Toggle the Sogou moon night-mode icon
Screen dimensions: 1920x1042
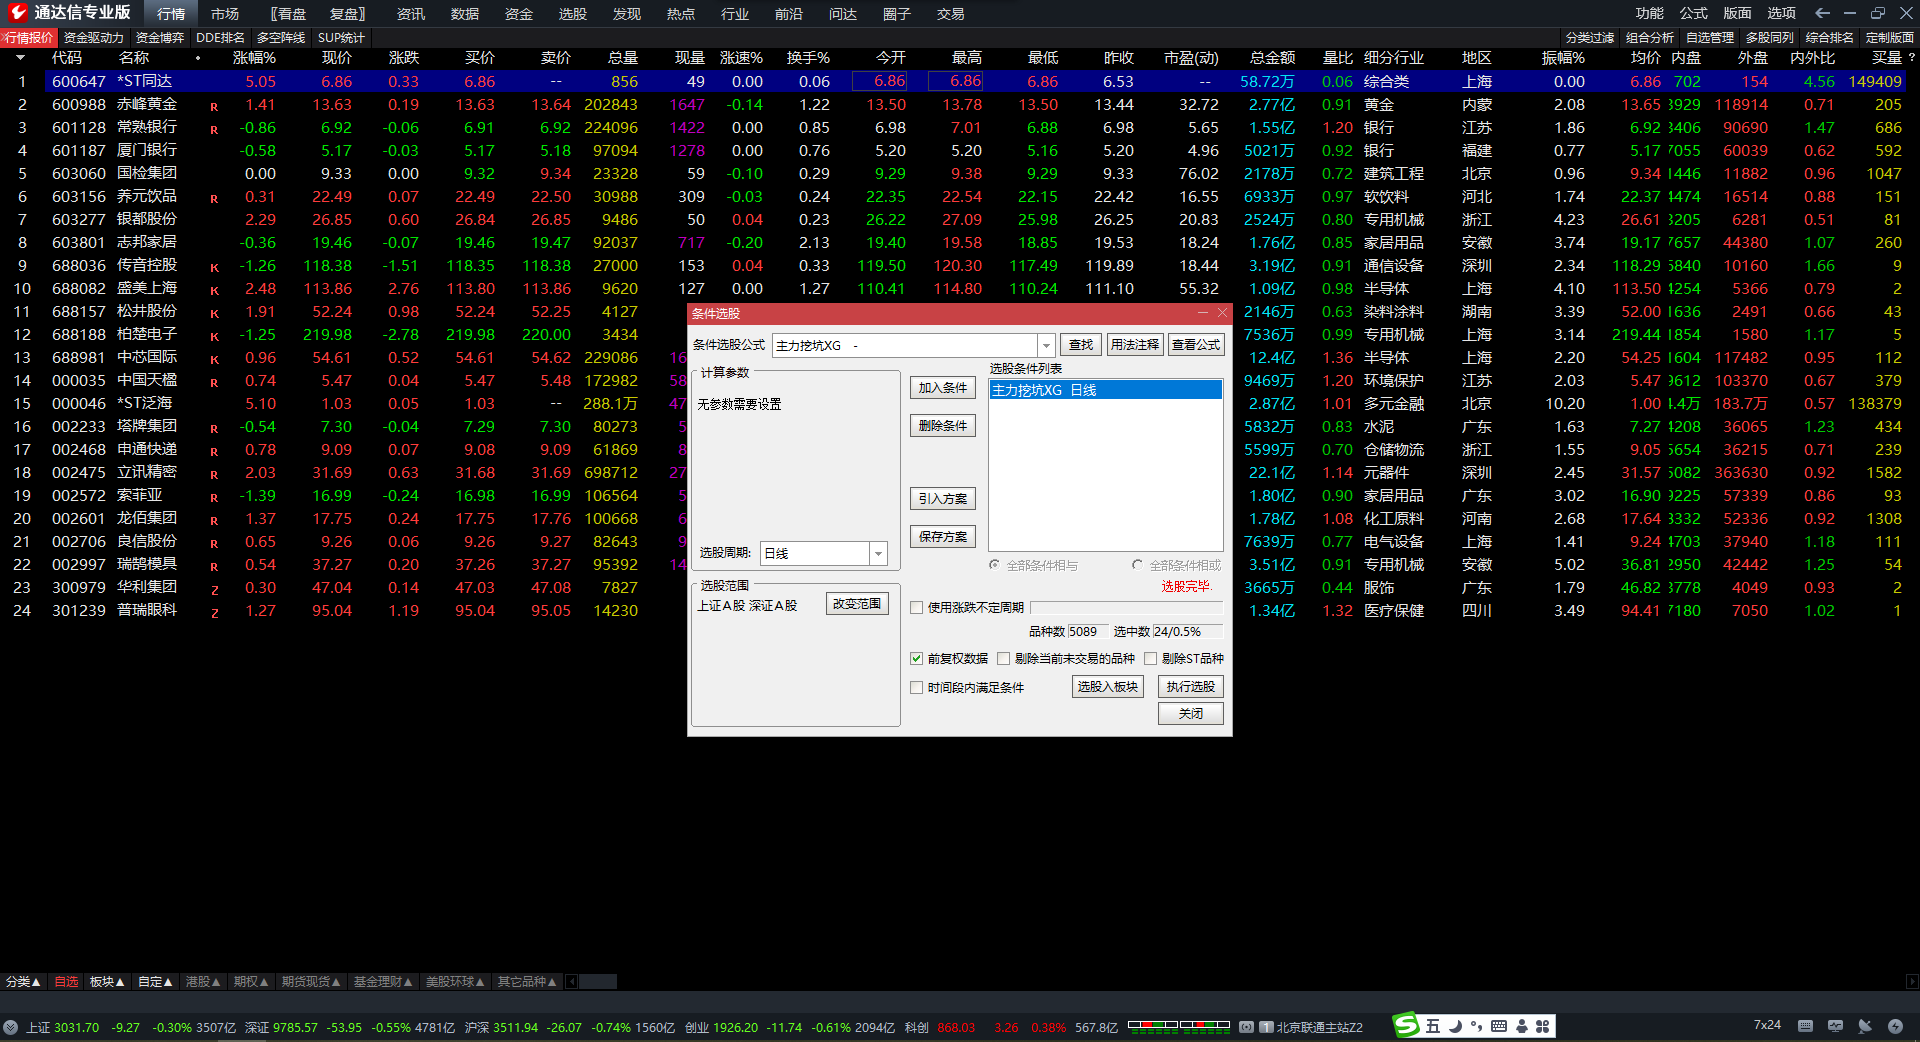click(1455, 1026)
